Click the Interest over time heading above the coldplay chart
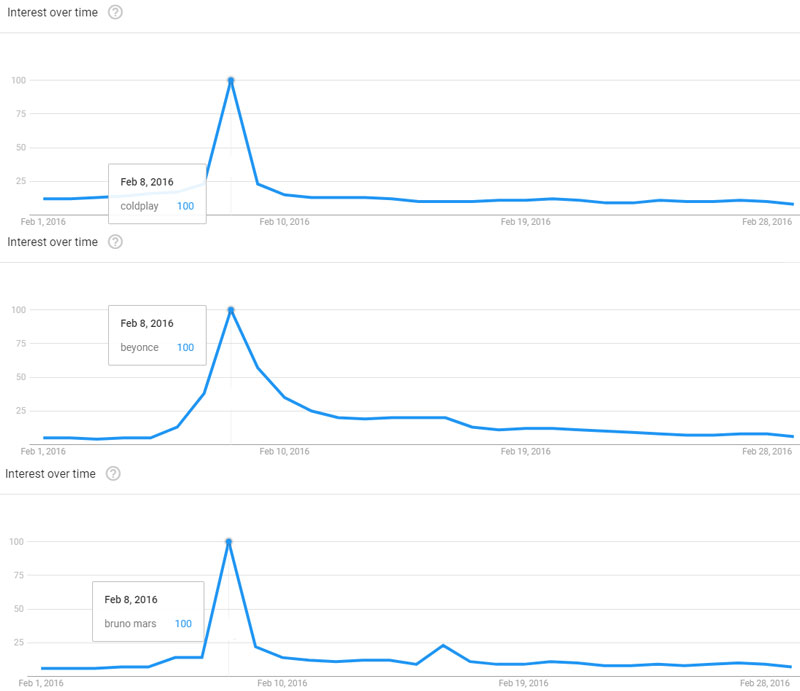The image size is (800, 691). point(53,12)
